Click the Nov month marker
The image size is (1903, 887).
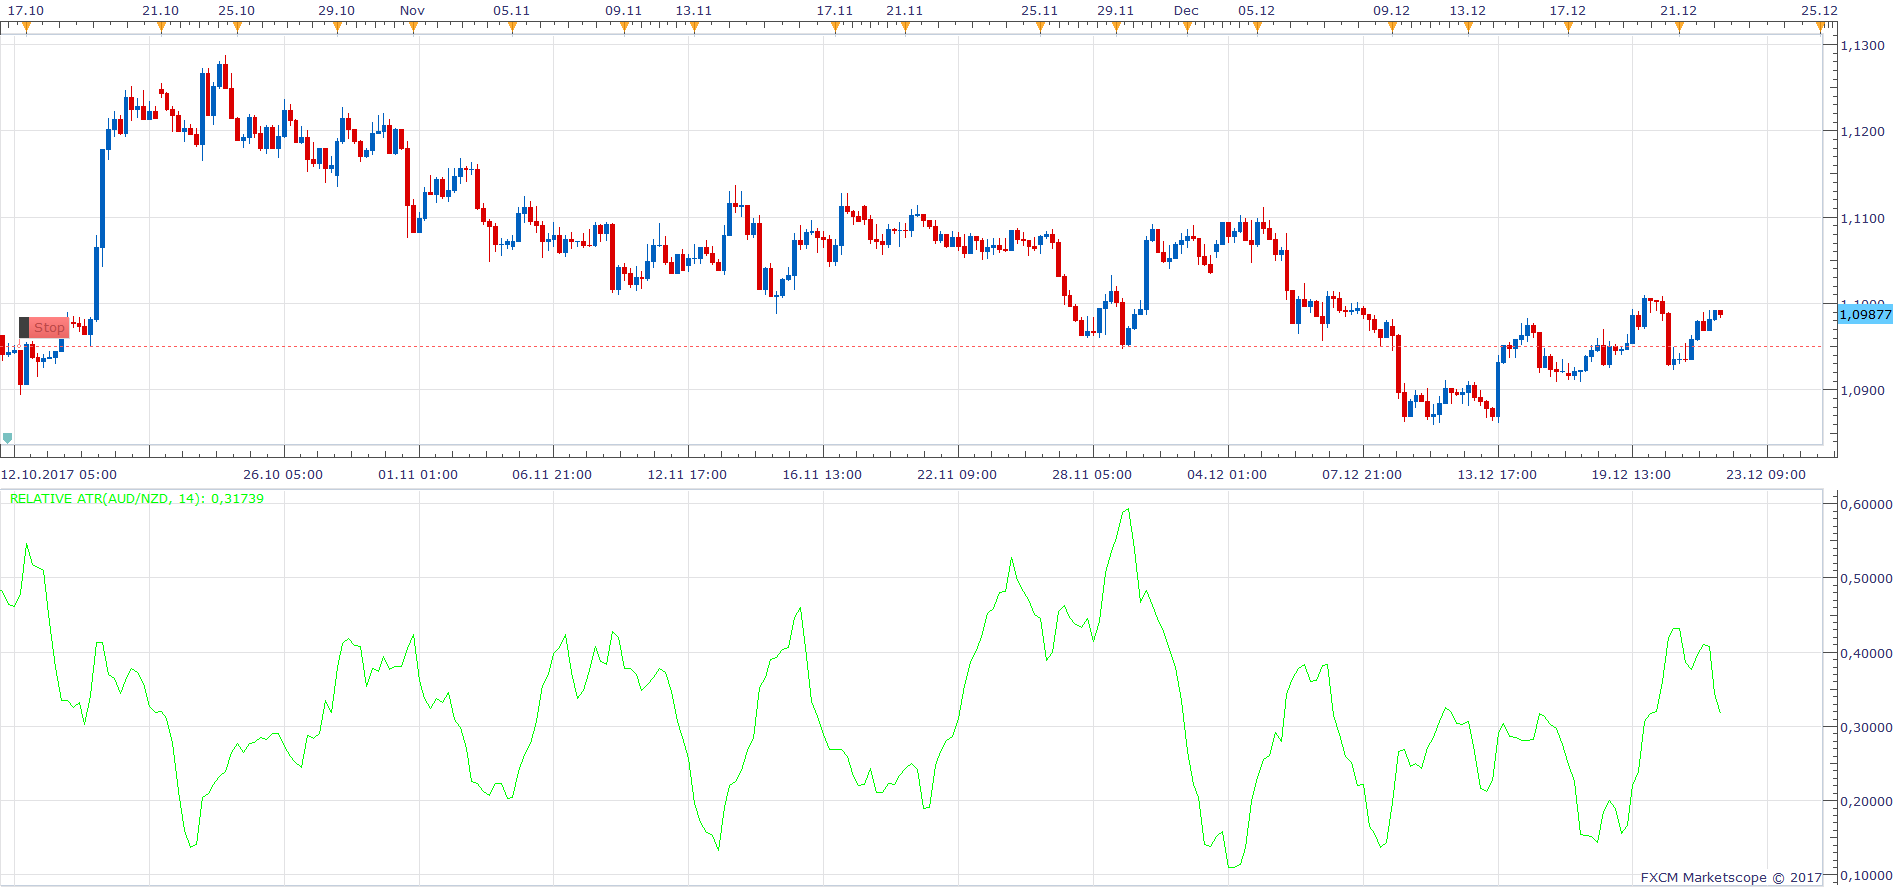click(x=413, y=27)
